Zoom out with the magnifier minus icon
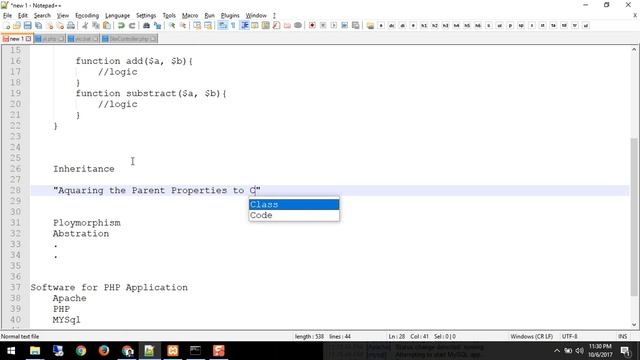The width and height of the screenshot is (640, 360). [183, 26]
